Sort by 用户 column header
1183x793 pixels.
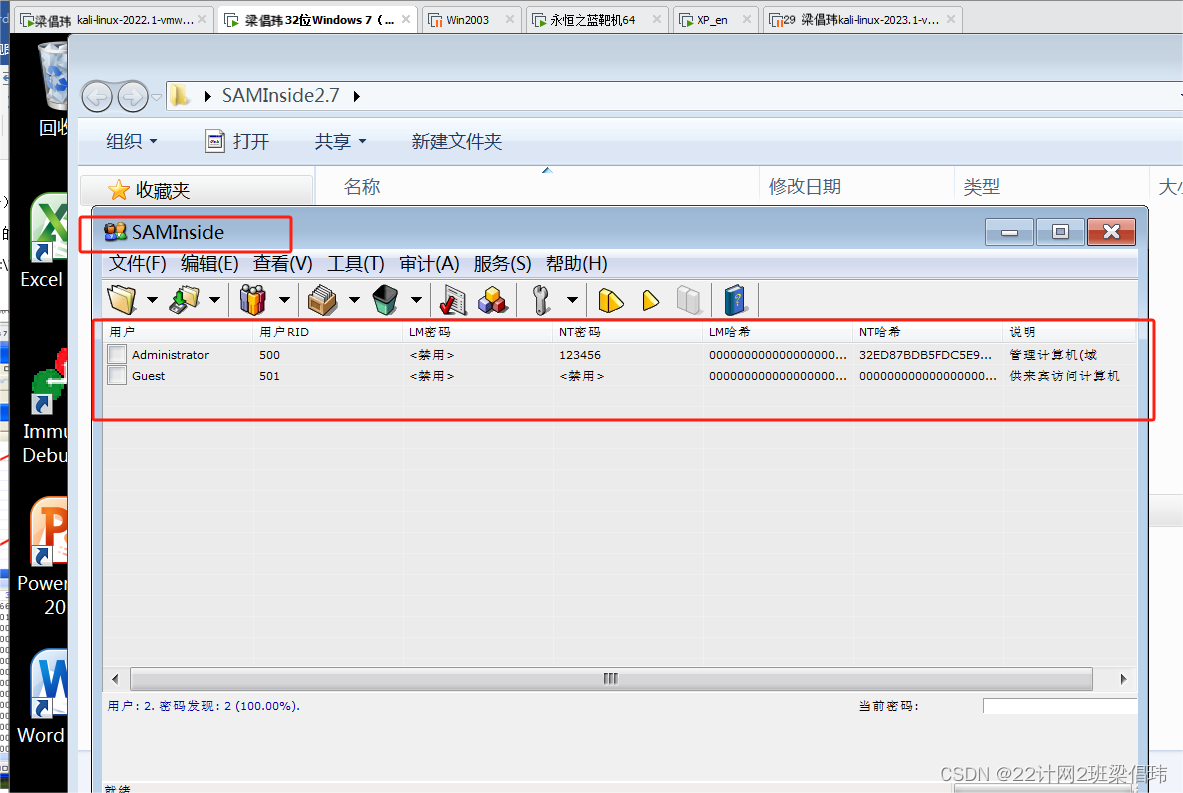pos(178,332)
